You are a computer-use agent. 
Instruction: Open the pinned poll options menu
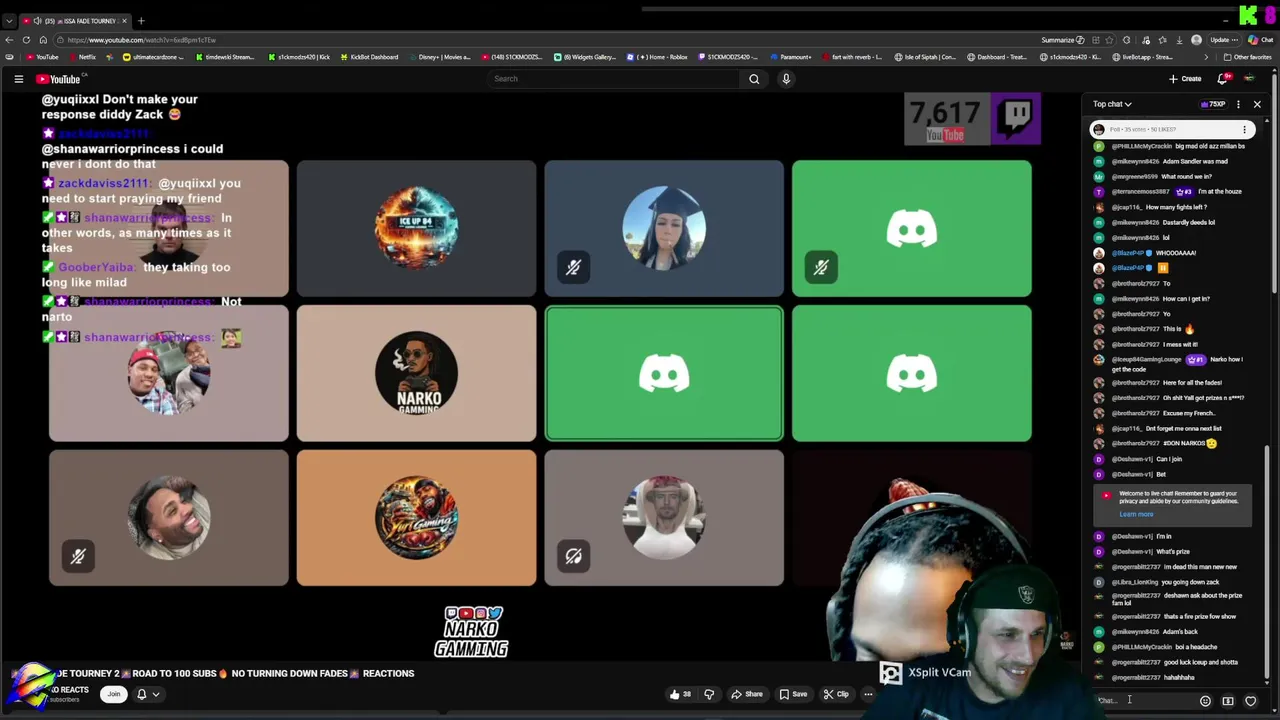(1244, 129)
